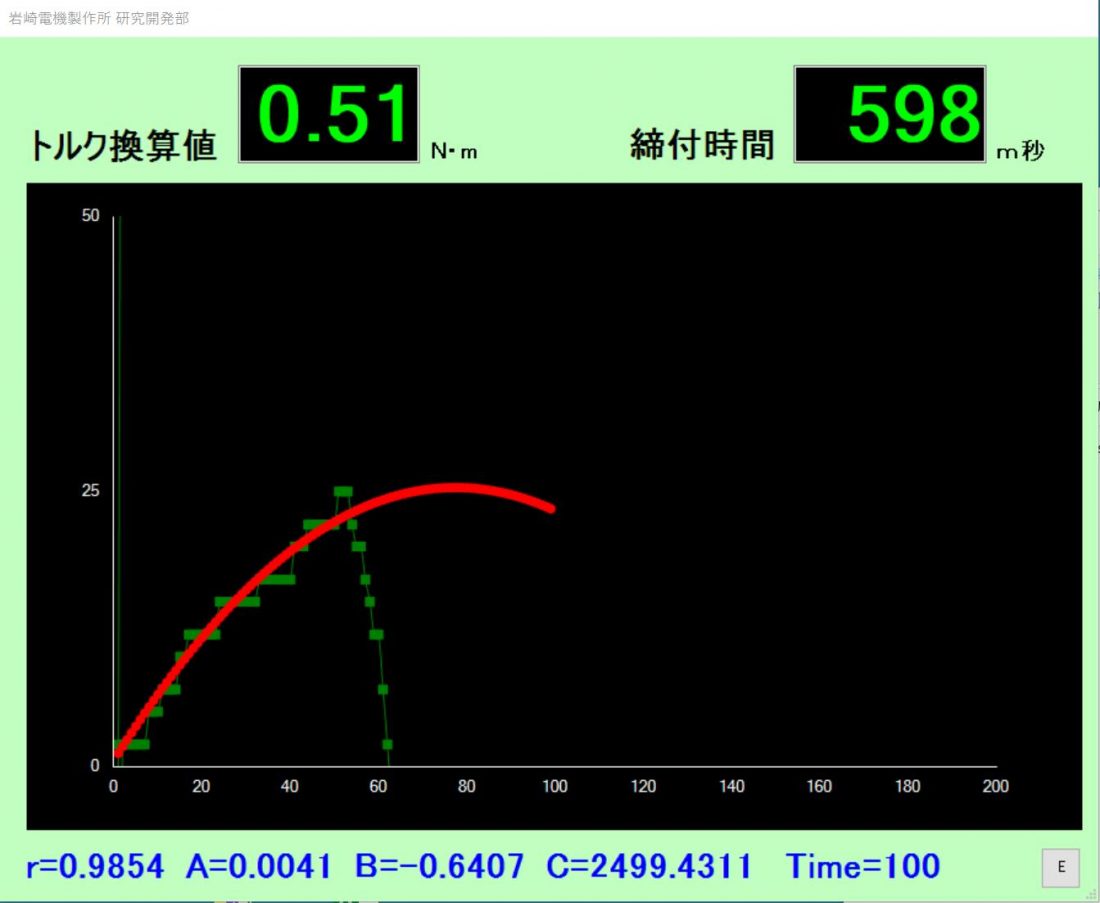Viewport: 1100px width, 903px height.
Task: Click the y-axis label 50
Action: 90,215
